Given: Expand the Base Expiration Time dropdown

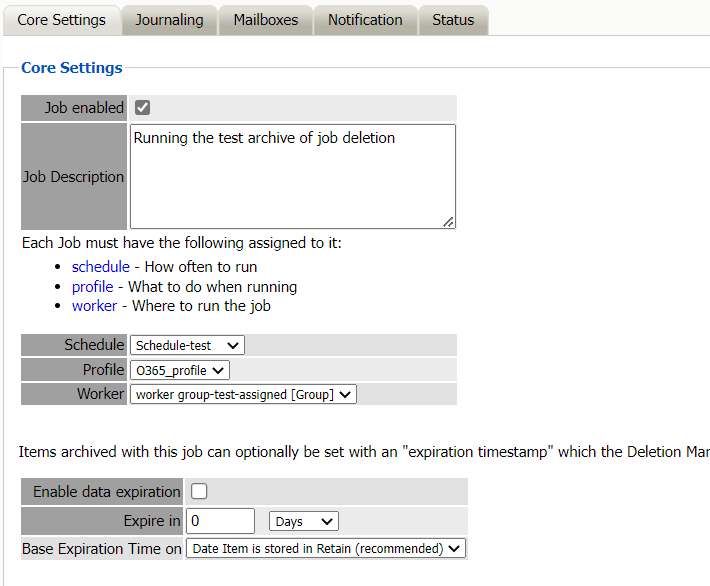Looking at the screenshot, I should 326,548.
